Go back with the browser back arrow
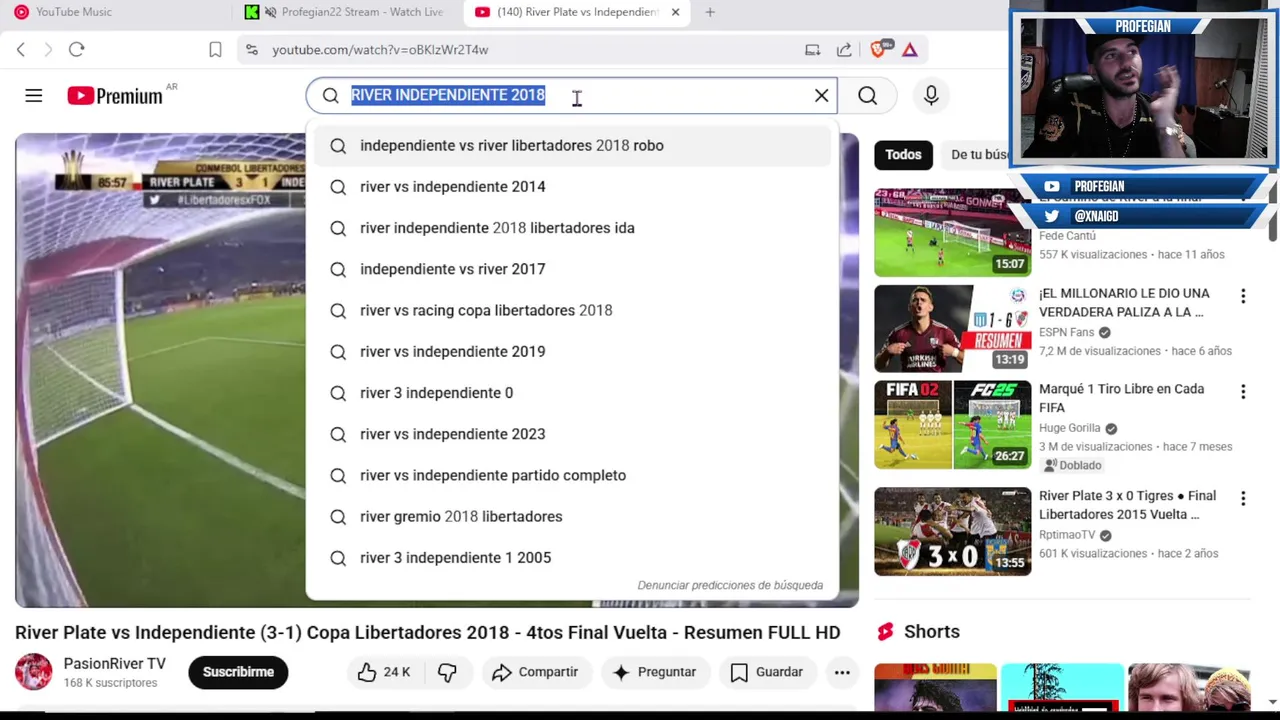The width and height of the screenshot is (1280, 720). click(21, 49)
